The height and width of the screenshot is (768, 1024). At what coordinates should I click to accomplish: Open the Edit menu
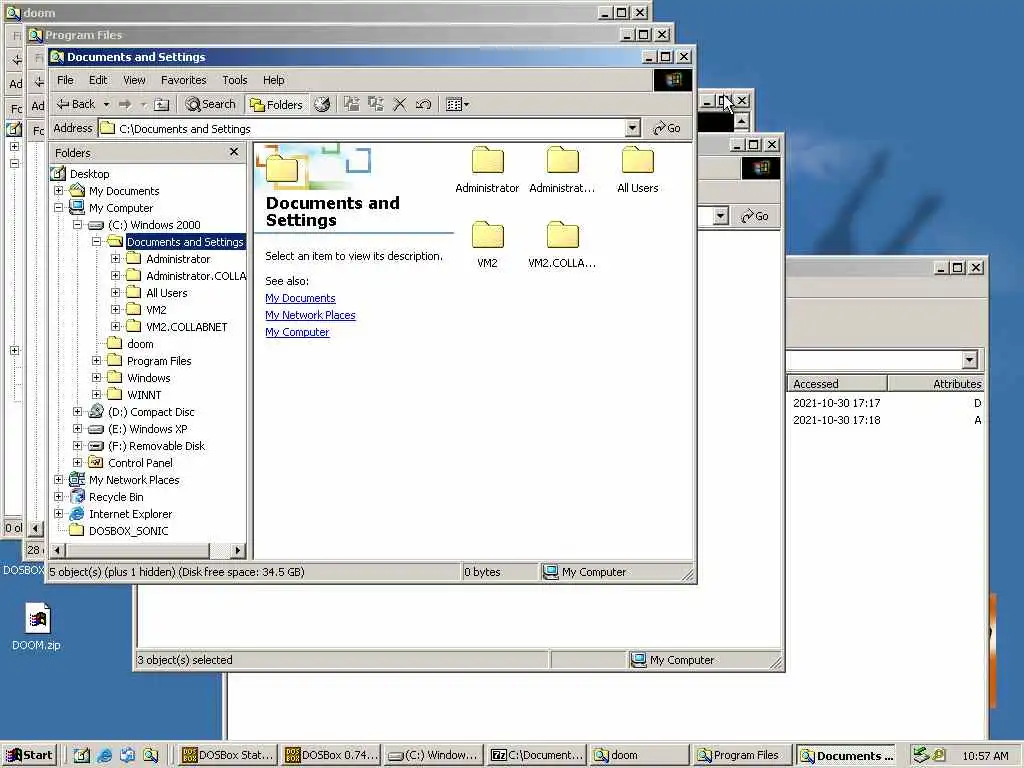(x=98, y=80)
